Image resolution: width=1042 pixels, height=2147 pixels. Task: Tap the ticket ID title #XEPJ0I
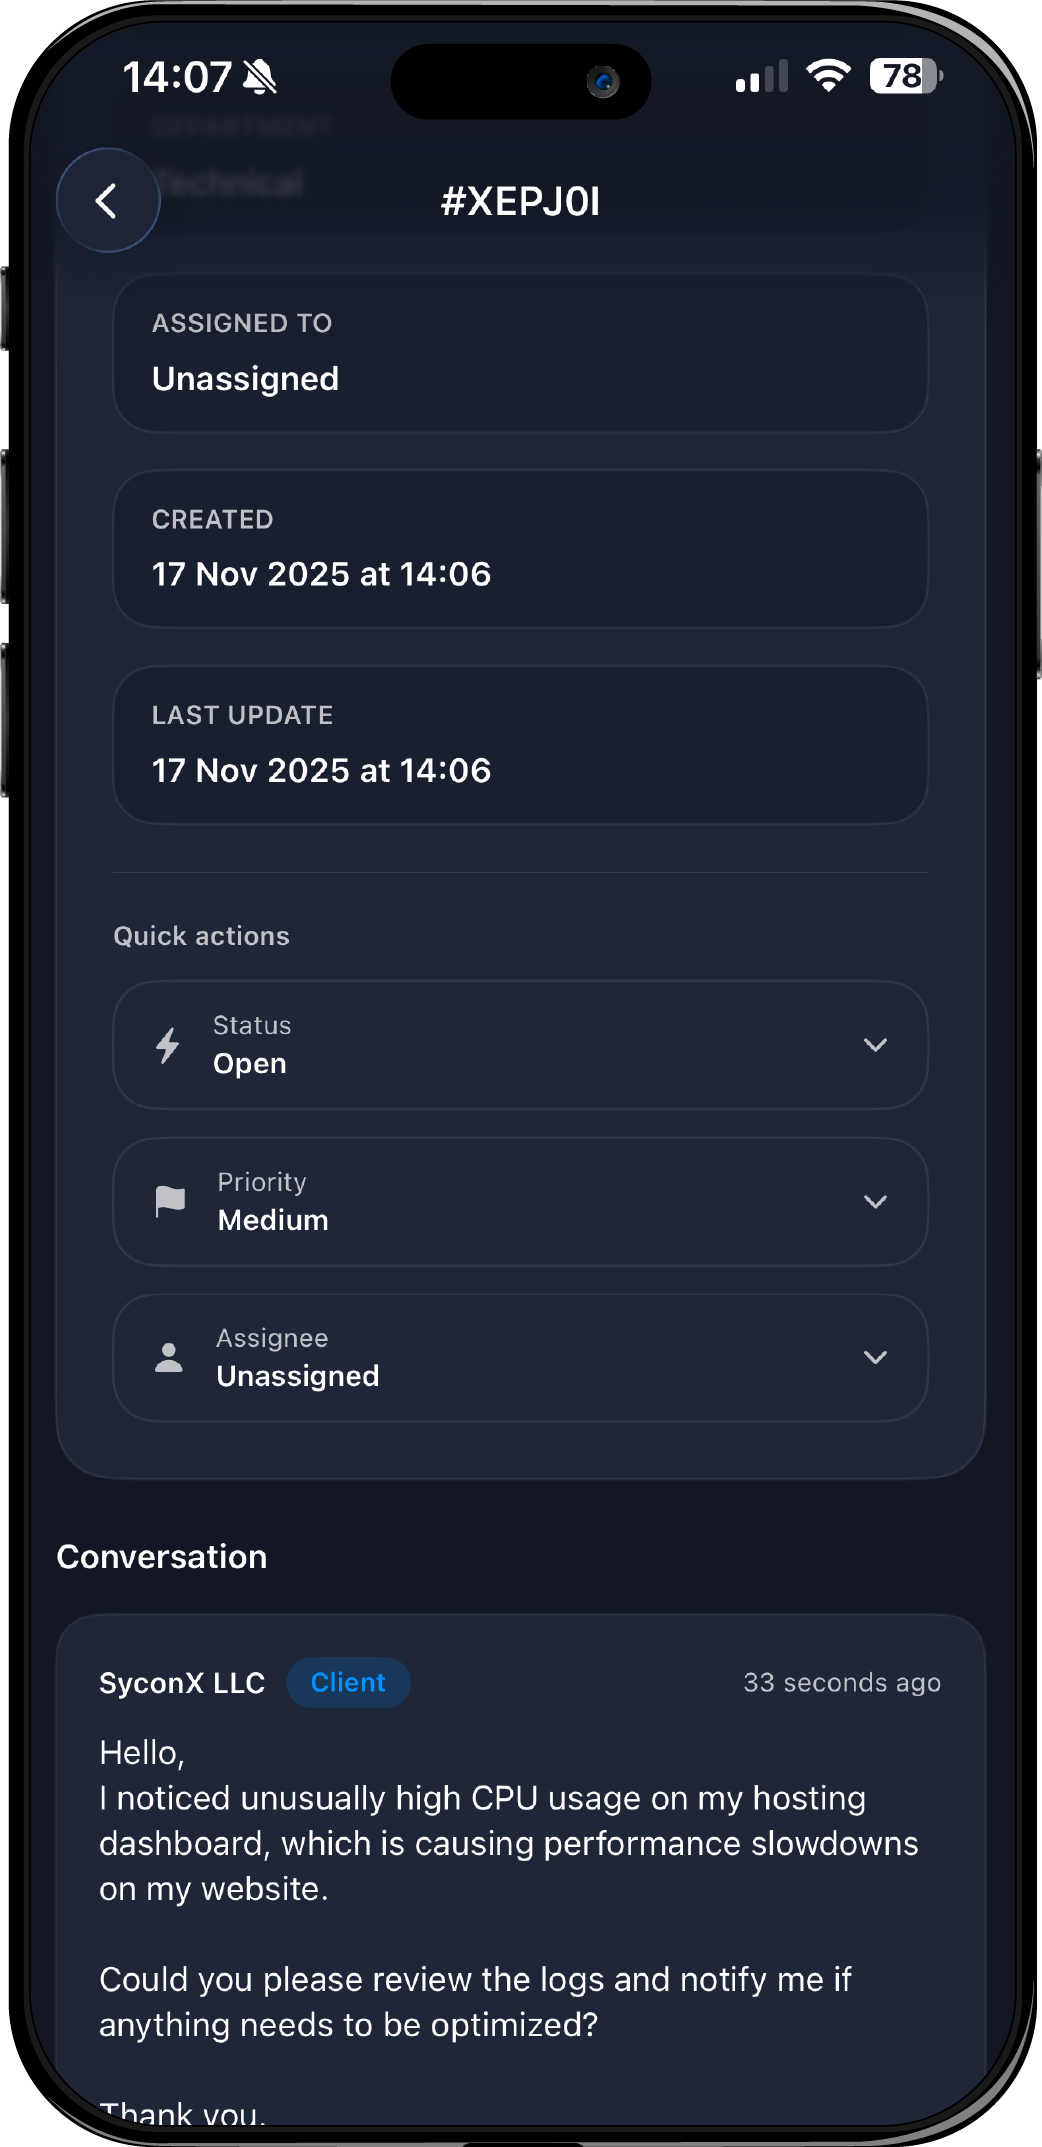click(520, 201)
